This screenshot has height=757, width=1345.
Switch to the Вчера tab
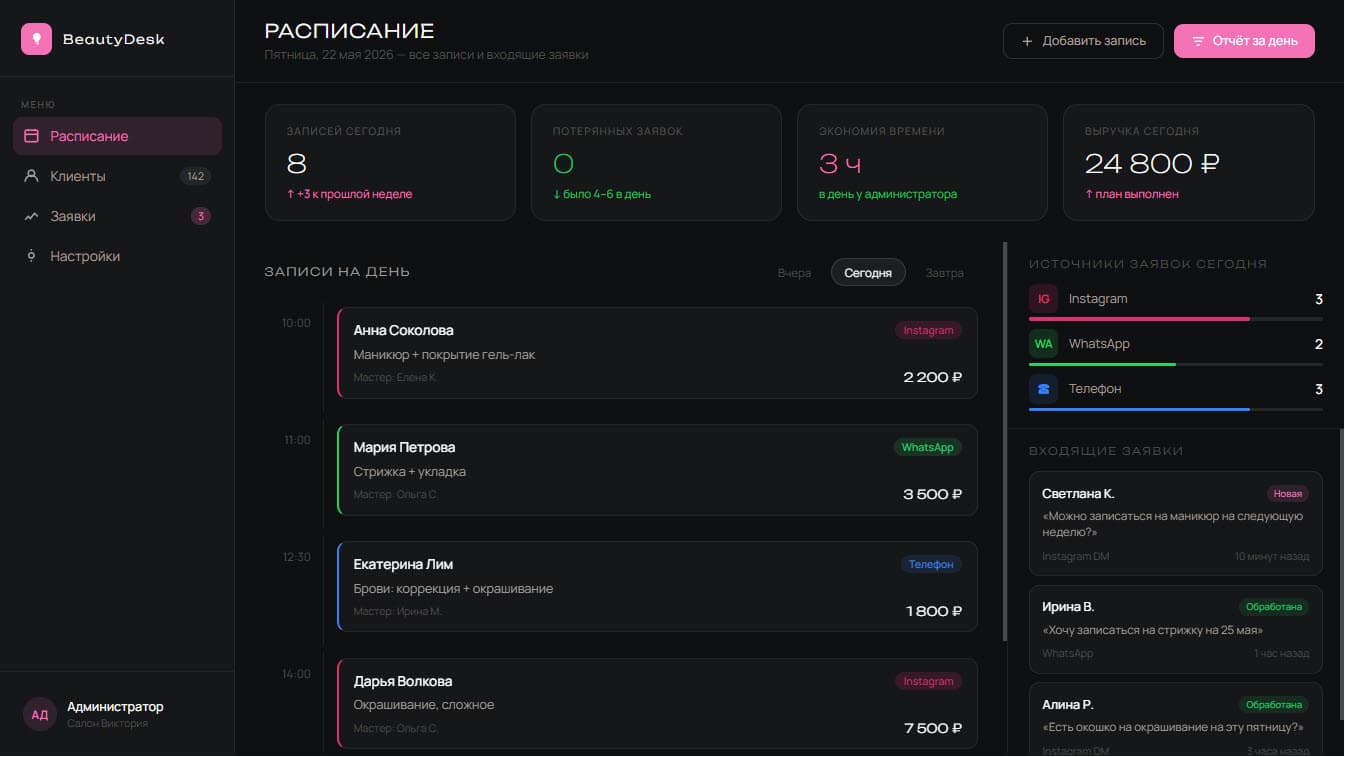point(794,273)
